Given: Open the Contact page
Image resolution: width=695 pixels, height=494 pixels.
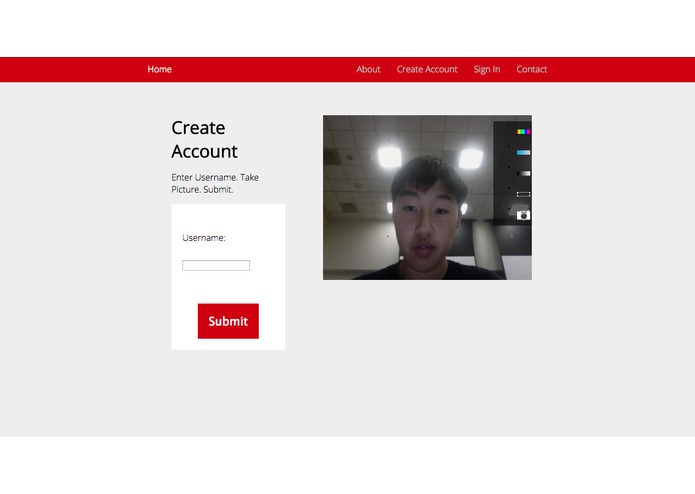Looking at the screenshot, I should click(531, 69).
